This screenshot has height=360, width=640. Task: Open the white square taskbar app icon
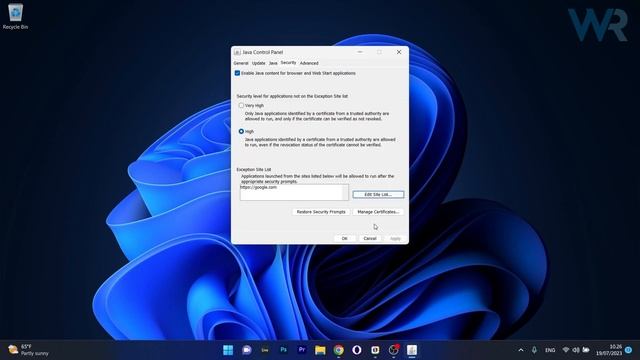click(x=375, y=350)
